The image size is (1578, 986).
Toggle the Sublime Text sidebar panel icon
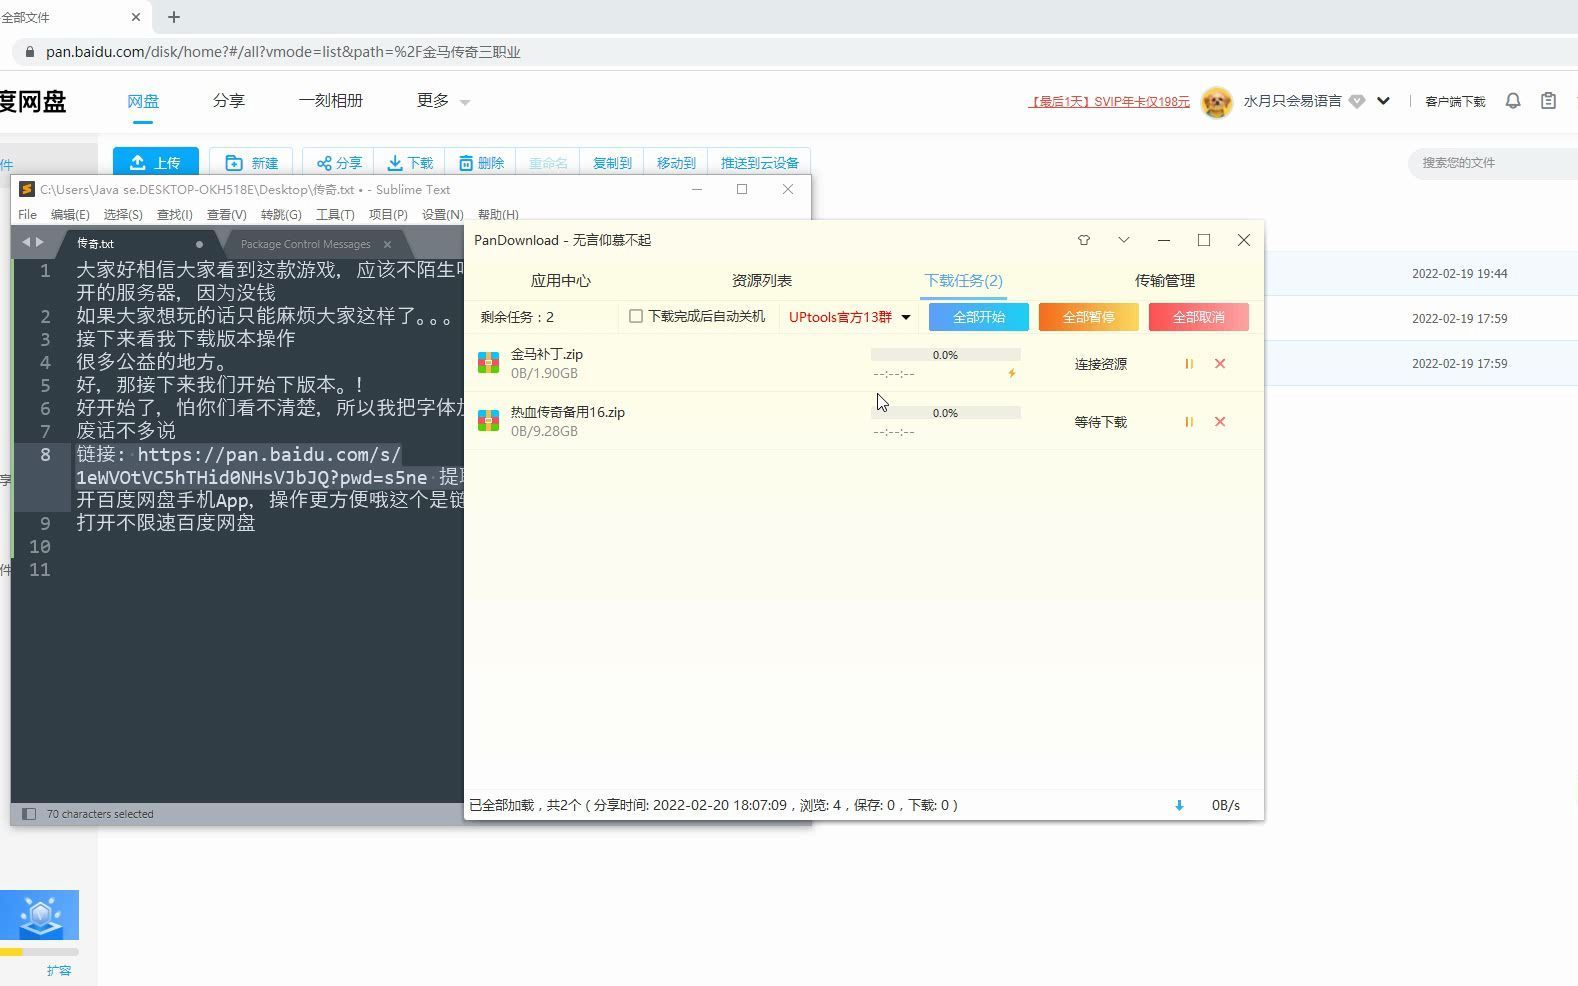click(29, 814)
